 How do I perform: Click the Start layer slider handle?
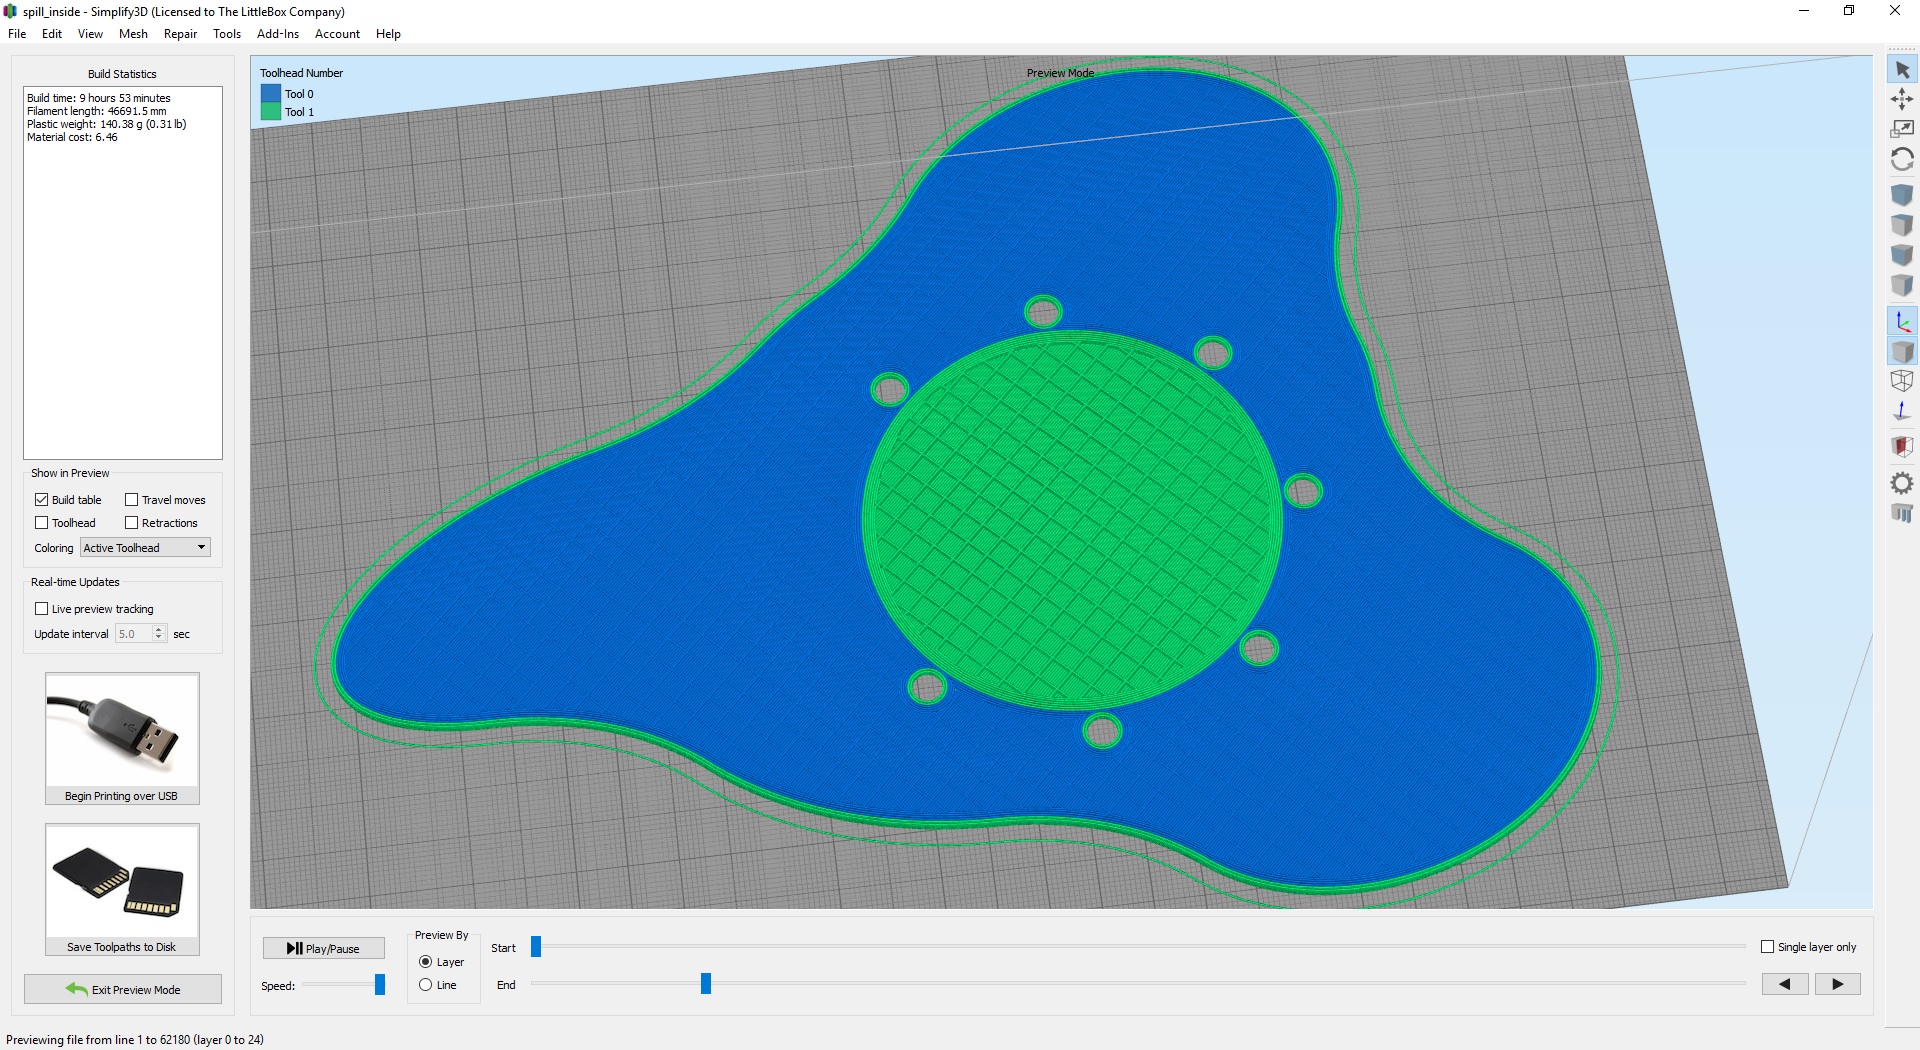536,946
